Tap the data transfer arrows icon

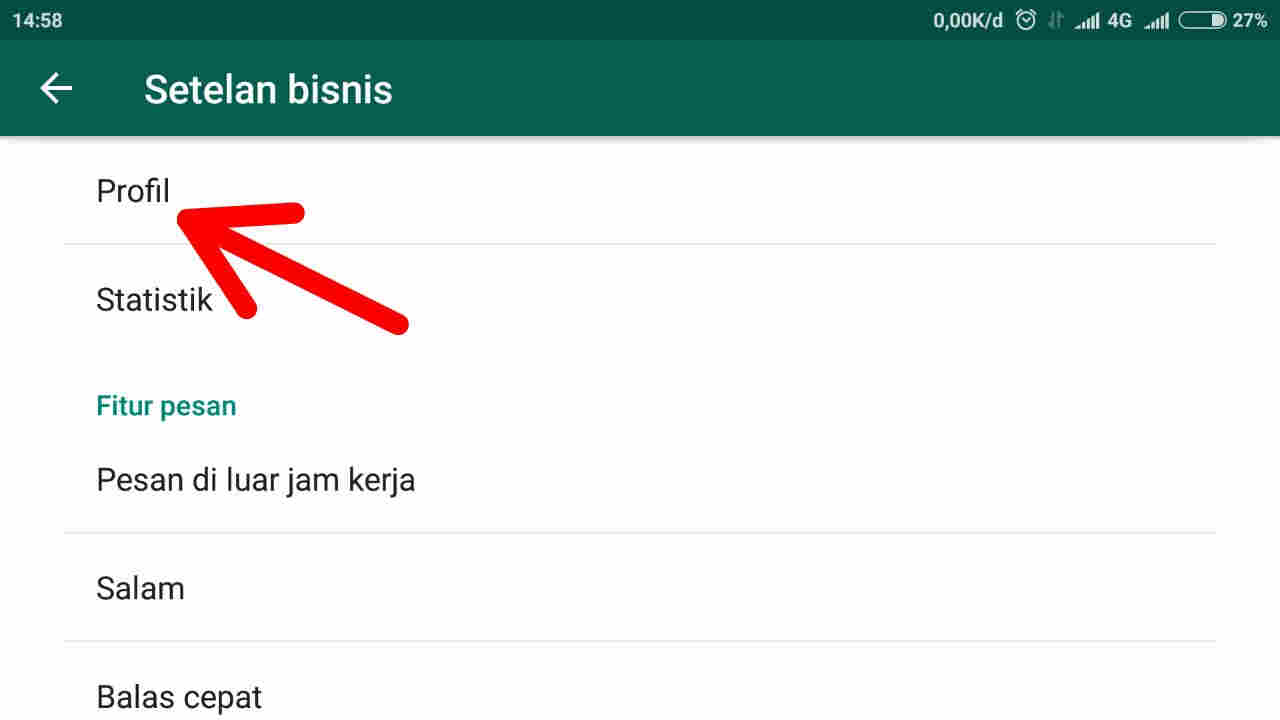1055,20
